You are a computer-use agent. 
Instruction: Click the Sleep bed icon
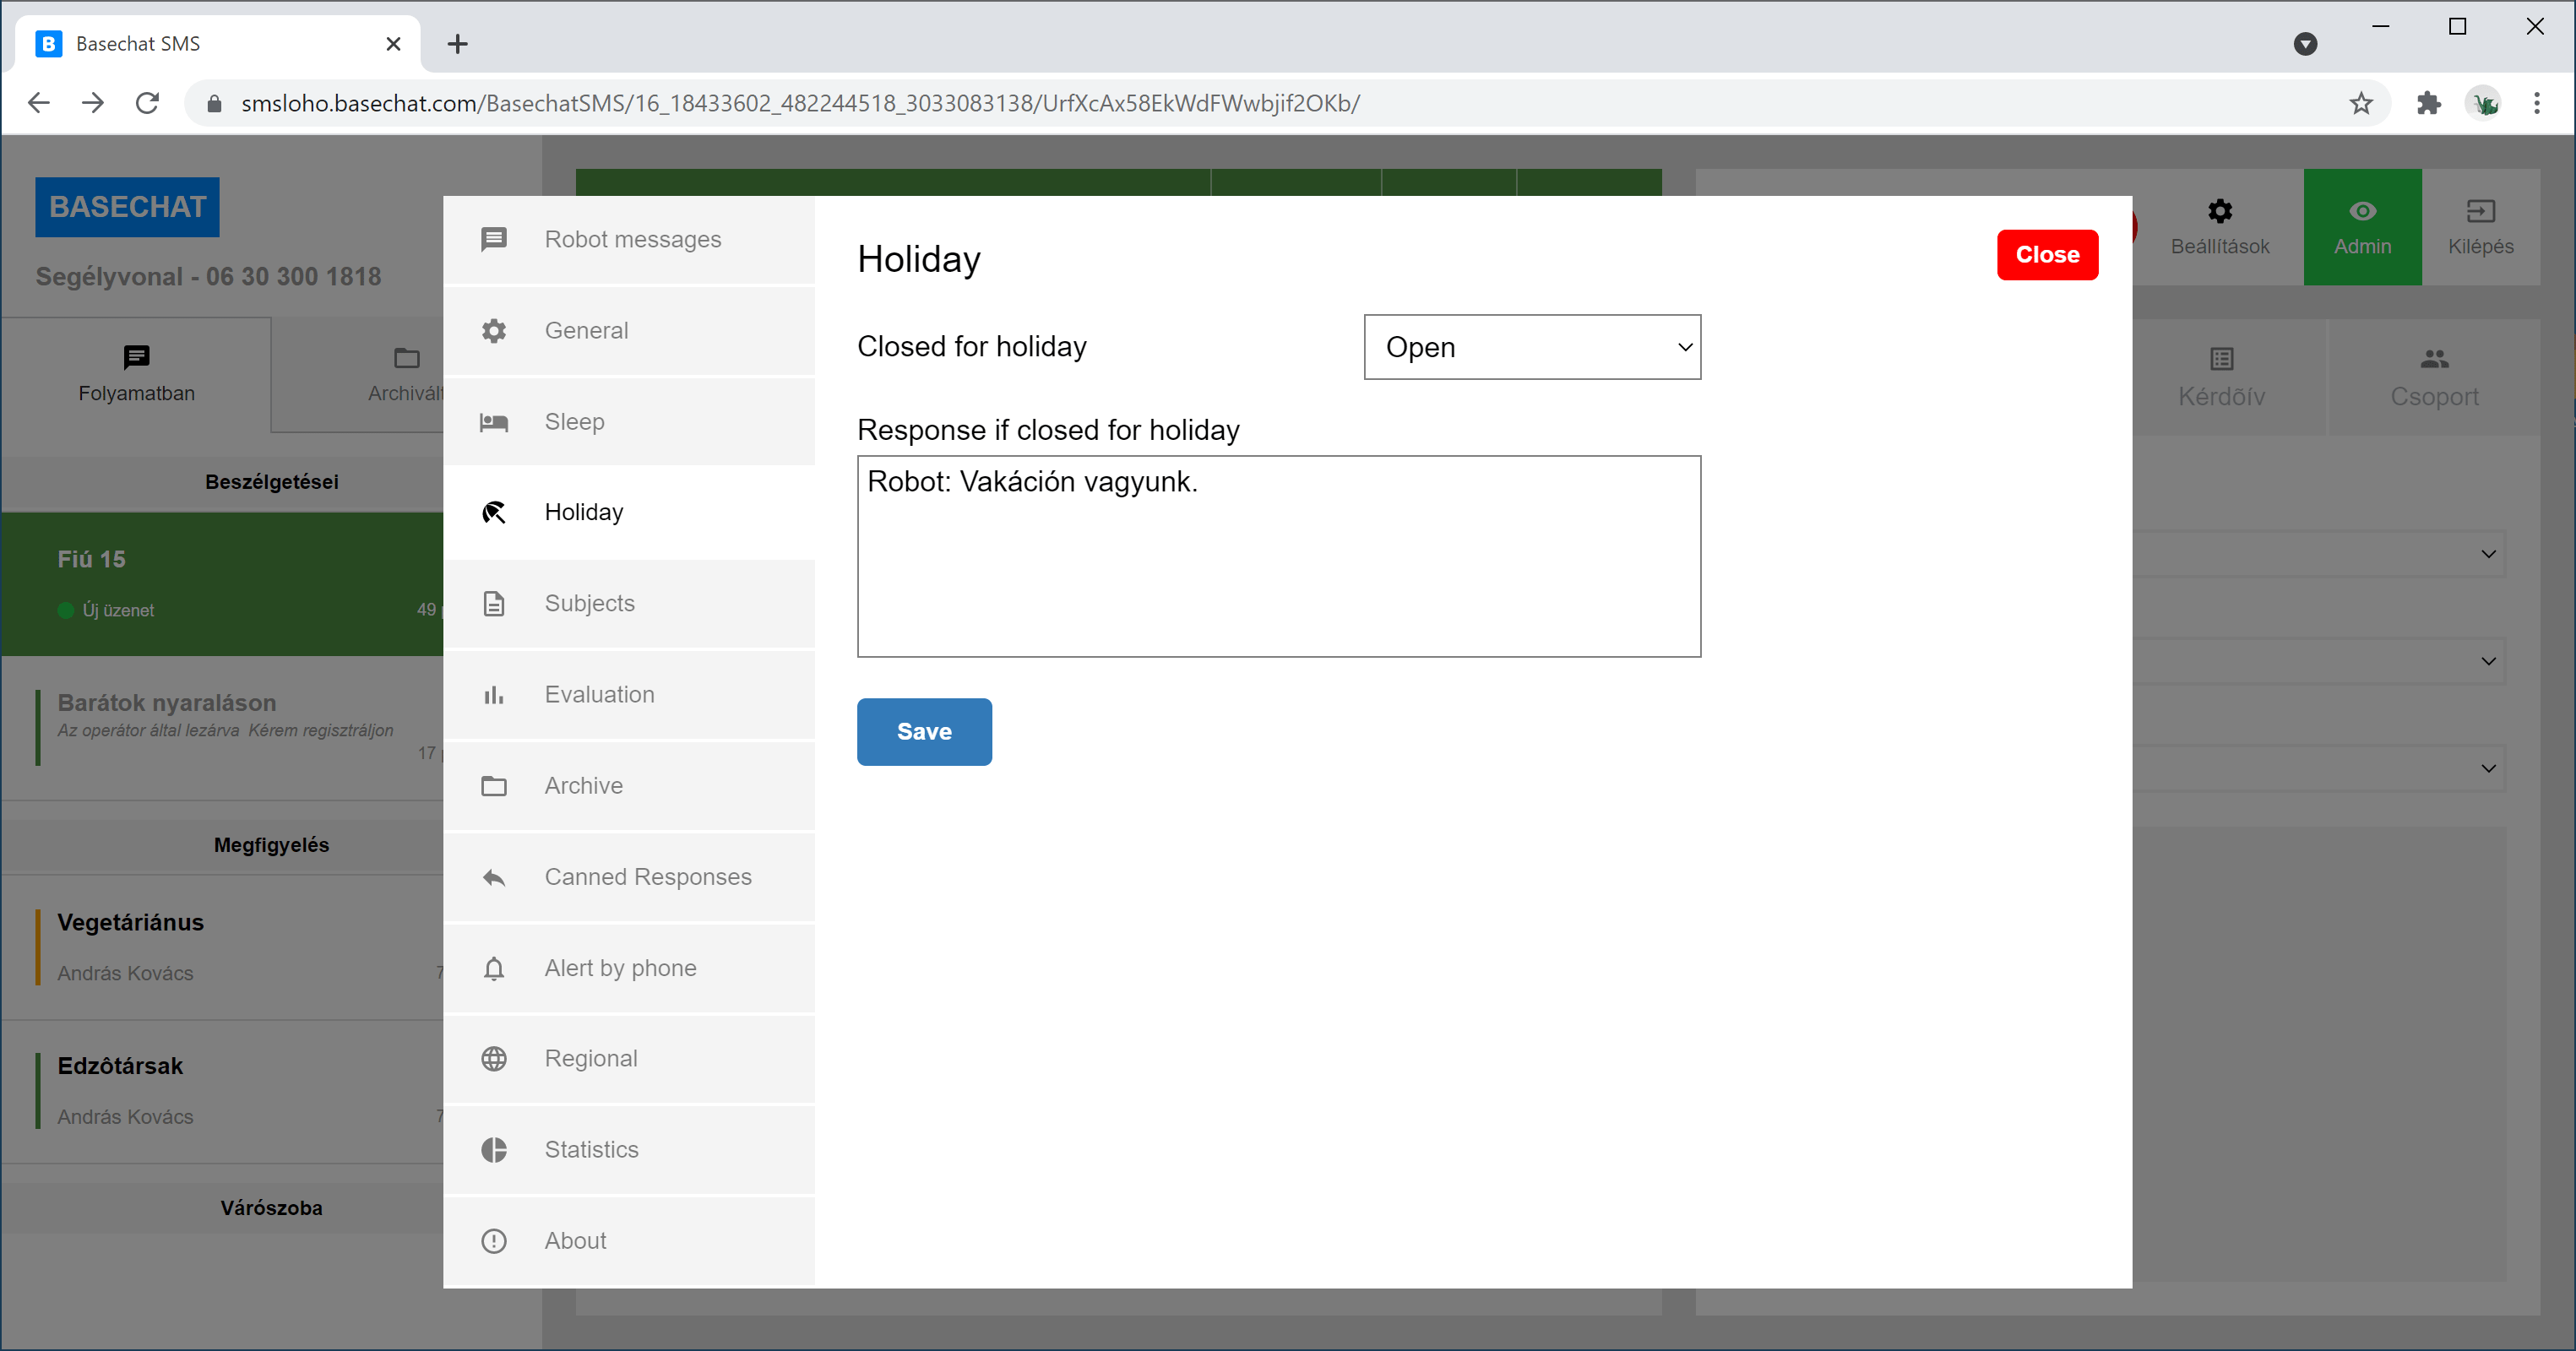point(494,422)
